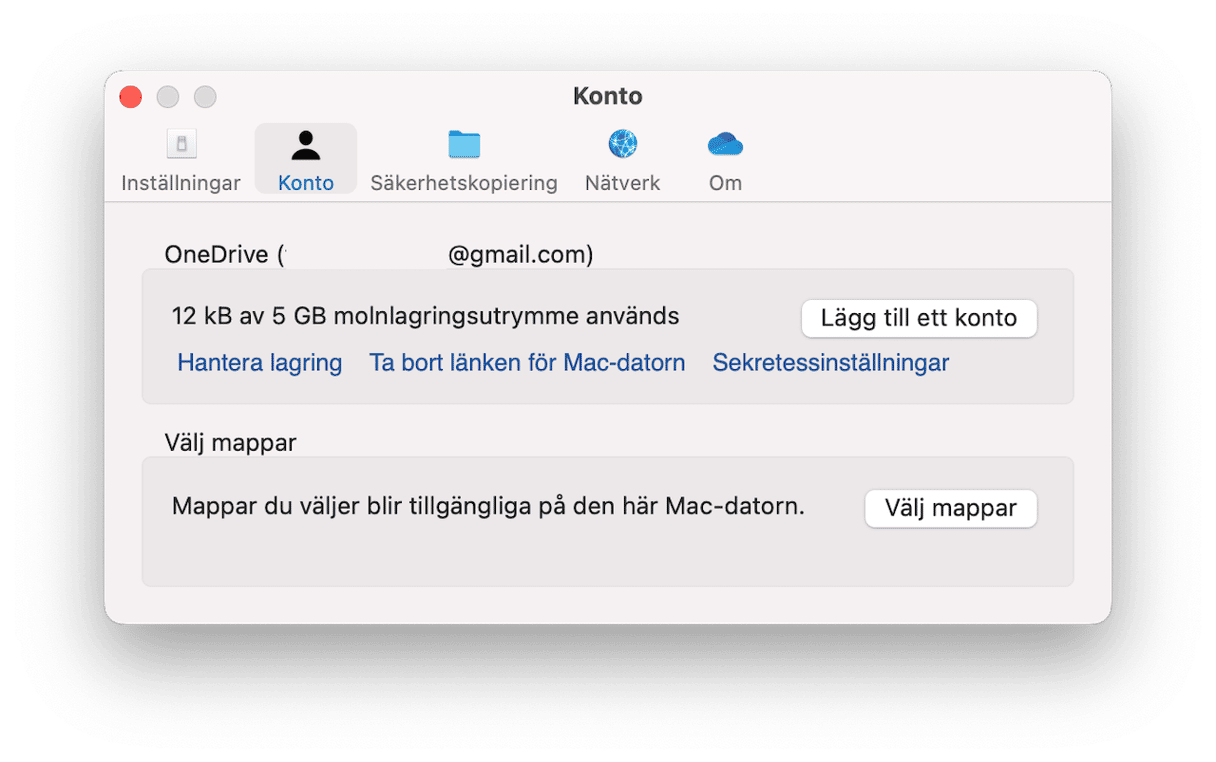
Task: Click the text Mappar du väljer blir tillgängliga
Action: click(488, 507)
